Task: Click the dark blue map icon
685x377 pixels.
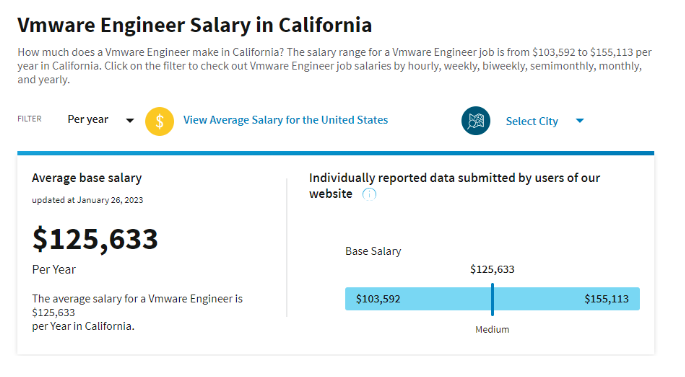Action: point(476,121)
